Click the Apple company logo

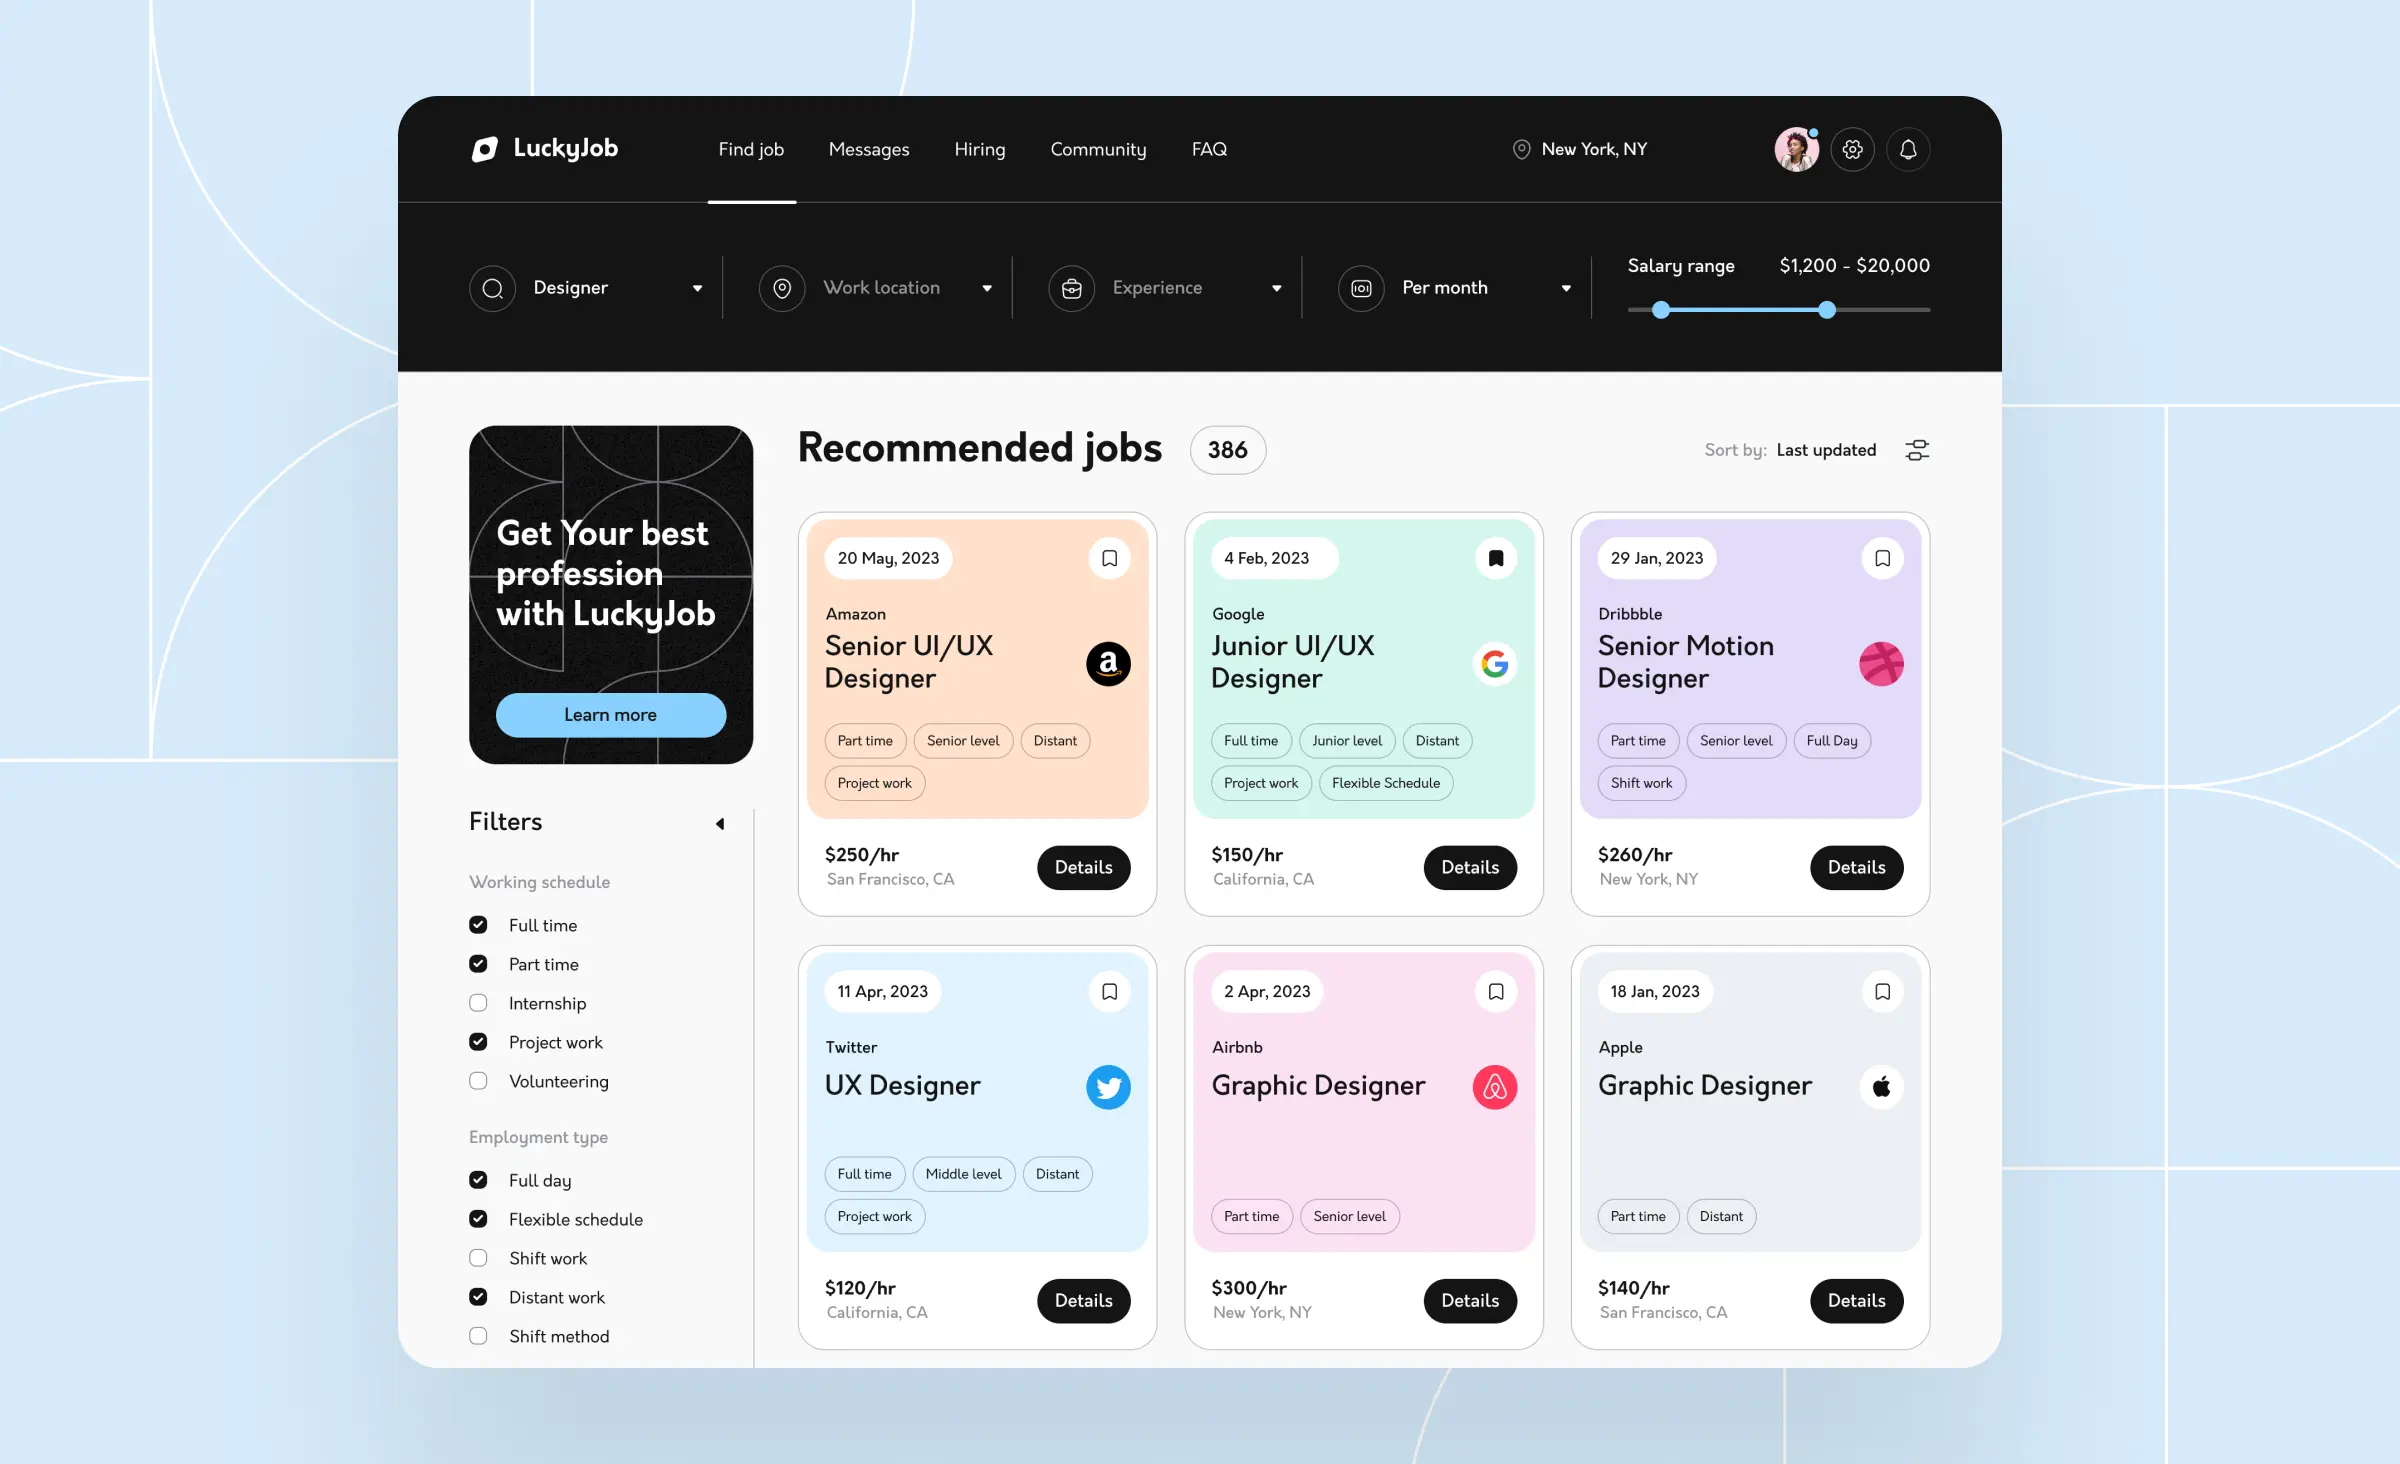(x=1881, y=1087)
